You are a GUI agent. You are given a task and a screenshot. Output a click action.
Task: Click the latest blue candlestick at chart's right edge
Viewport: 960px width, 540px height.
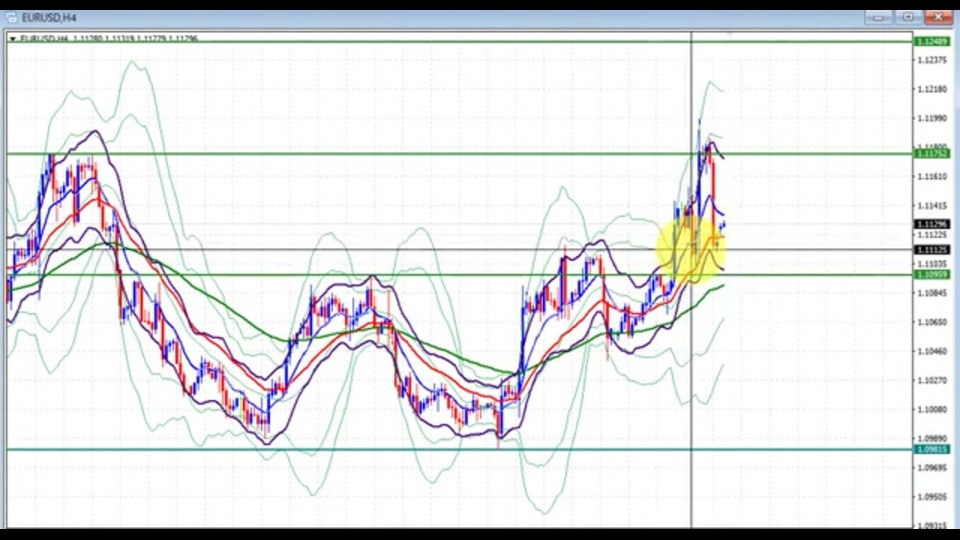coord(724,226)
